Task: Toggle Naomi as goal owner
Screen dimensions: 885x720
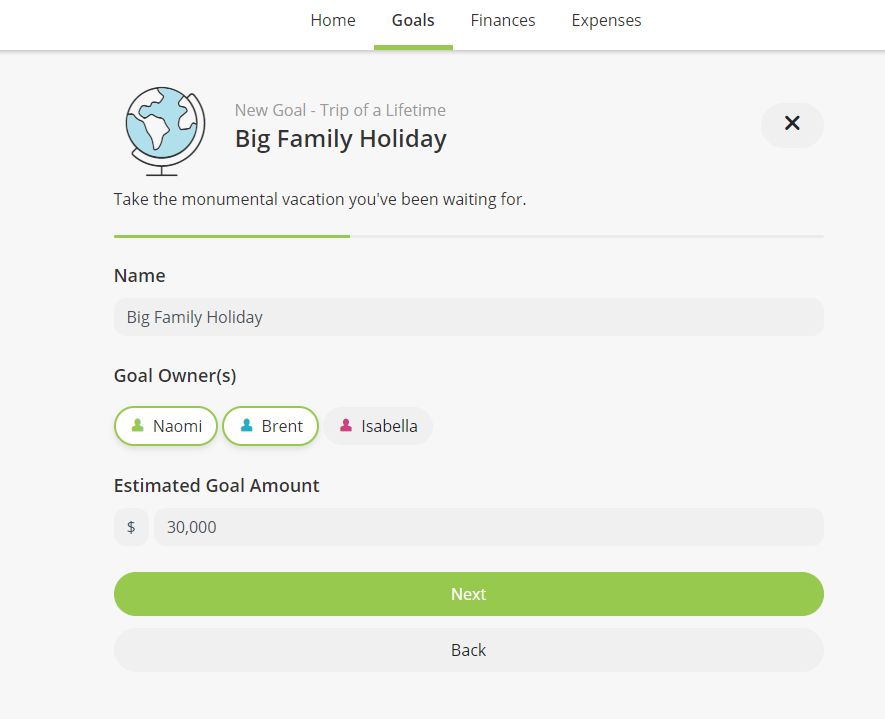Action: coord(166,426)
